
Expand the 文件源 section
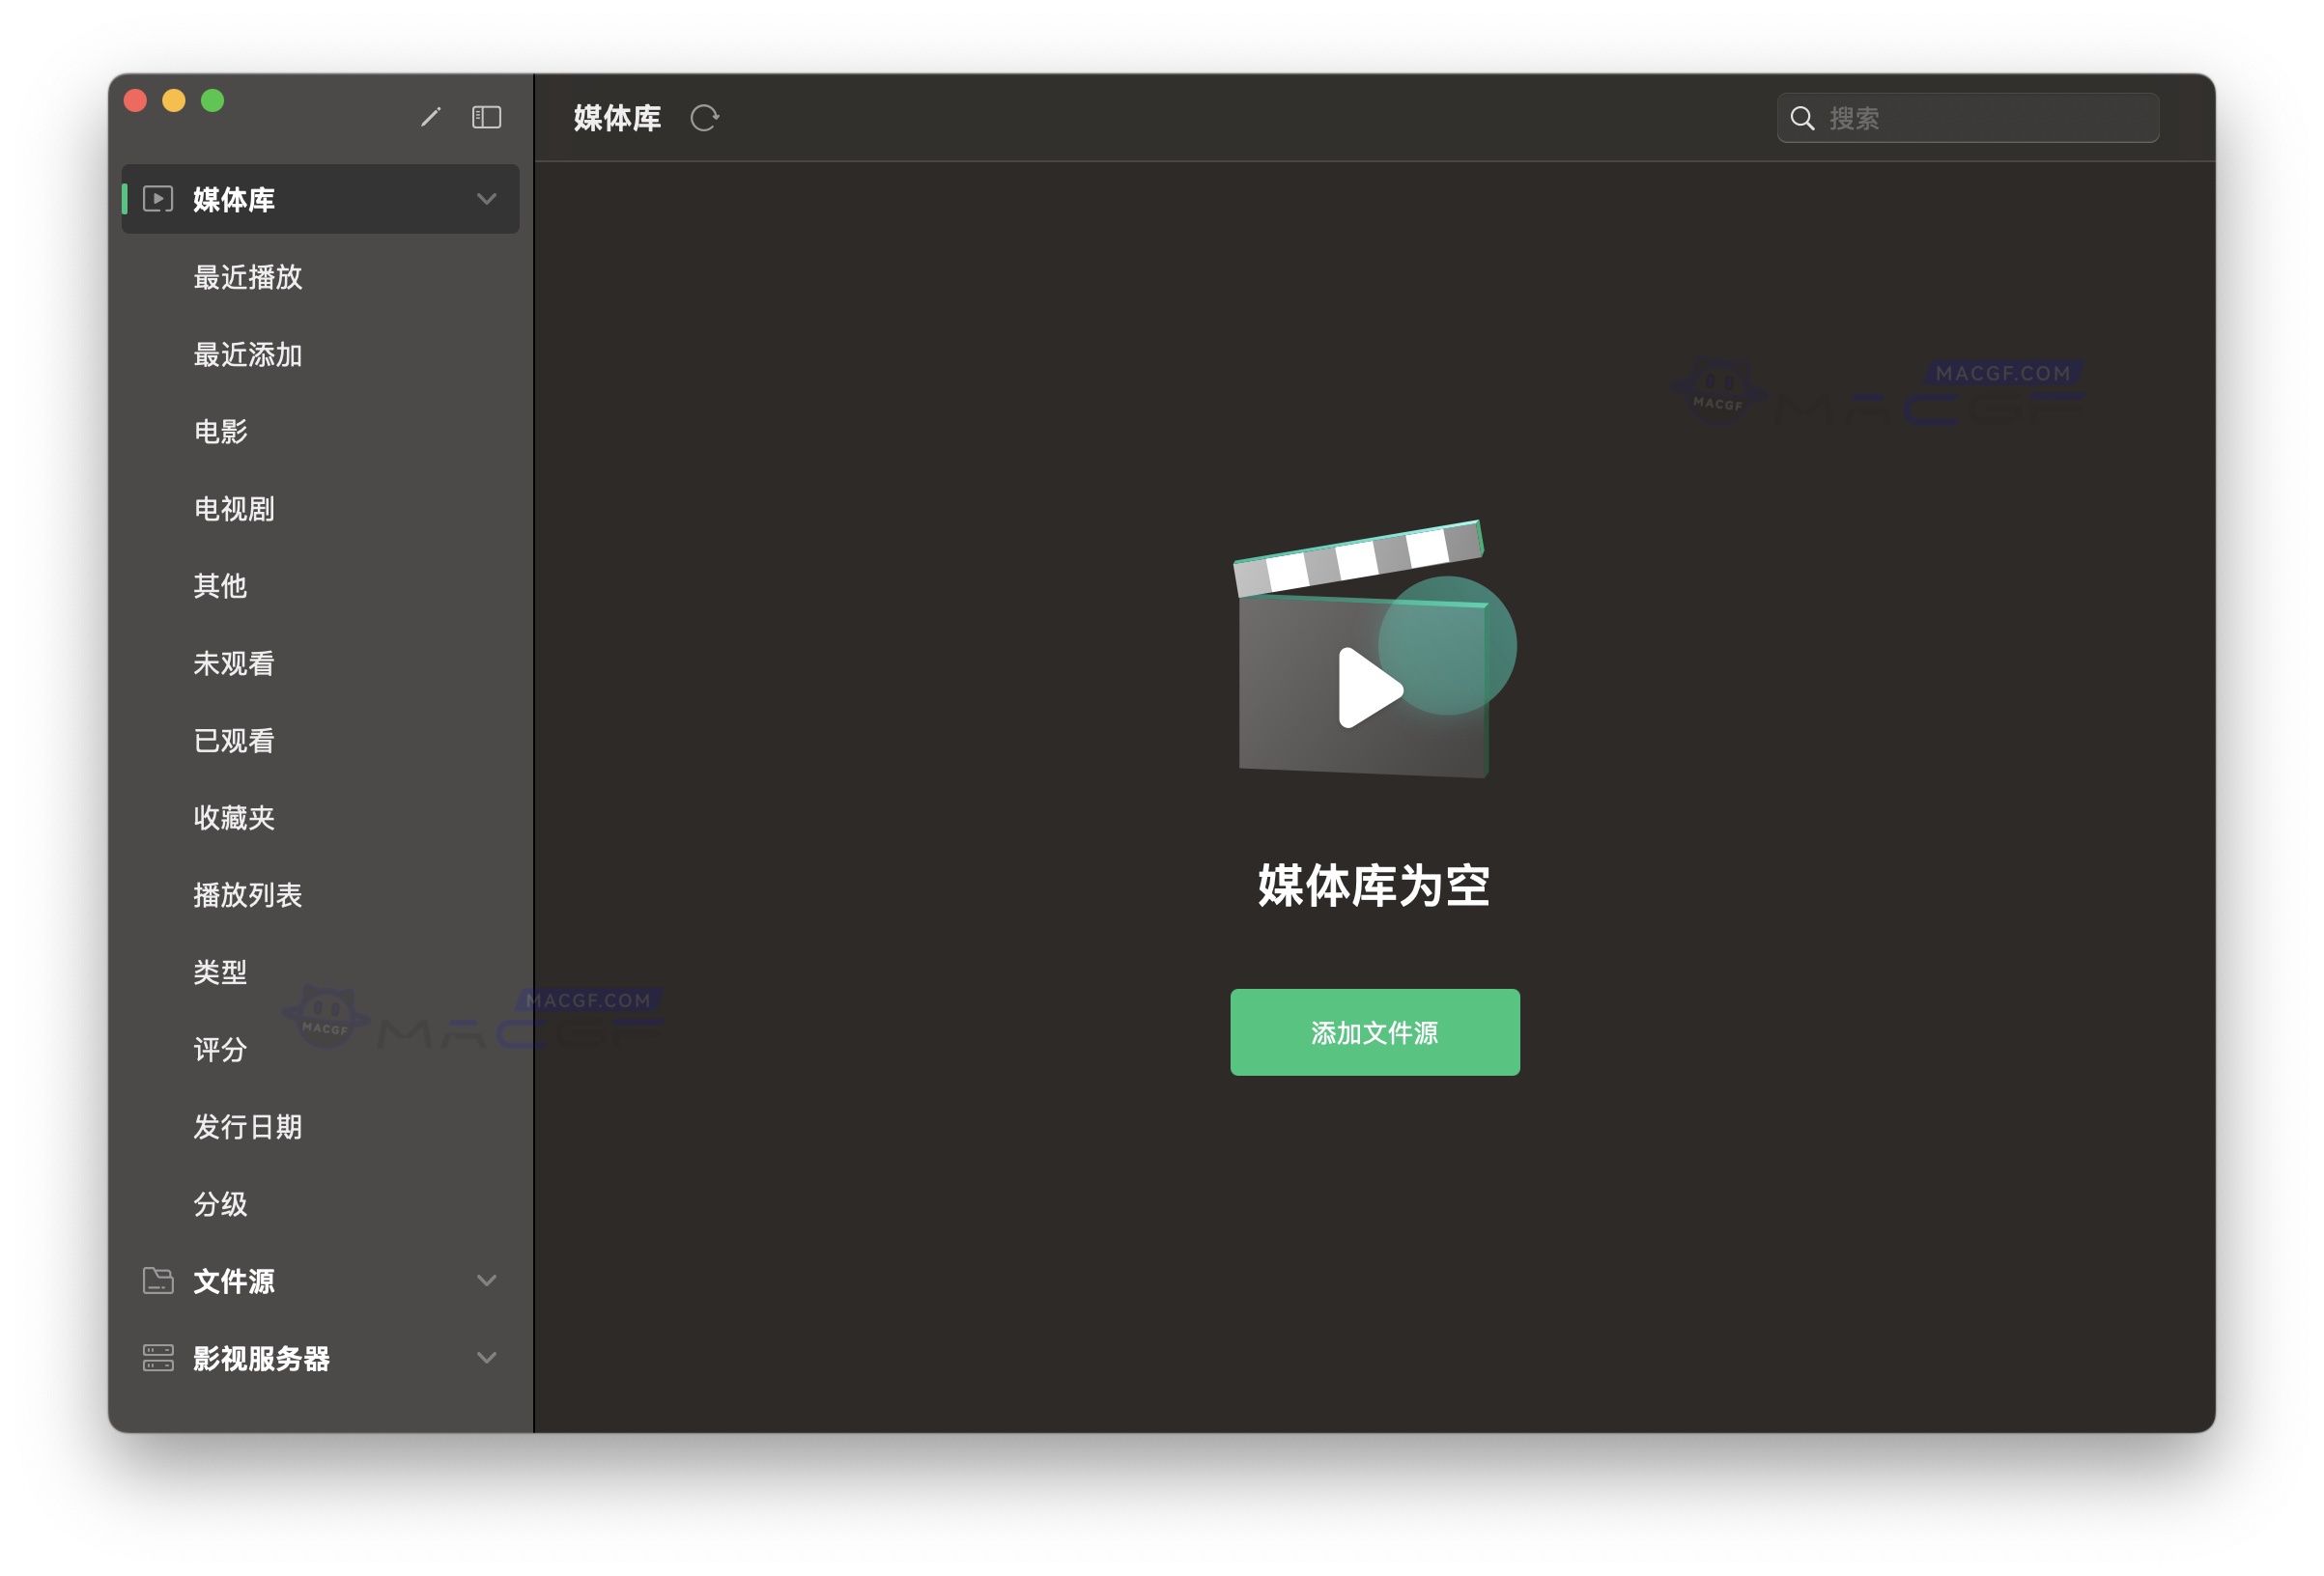[x=487, y=1281]
